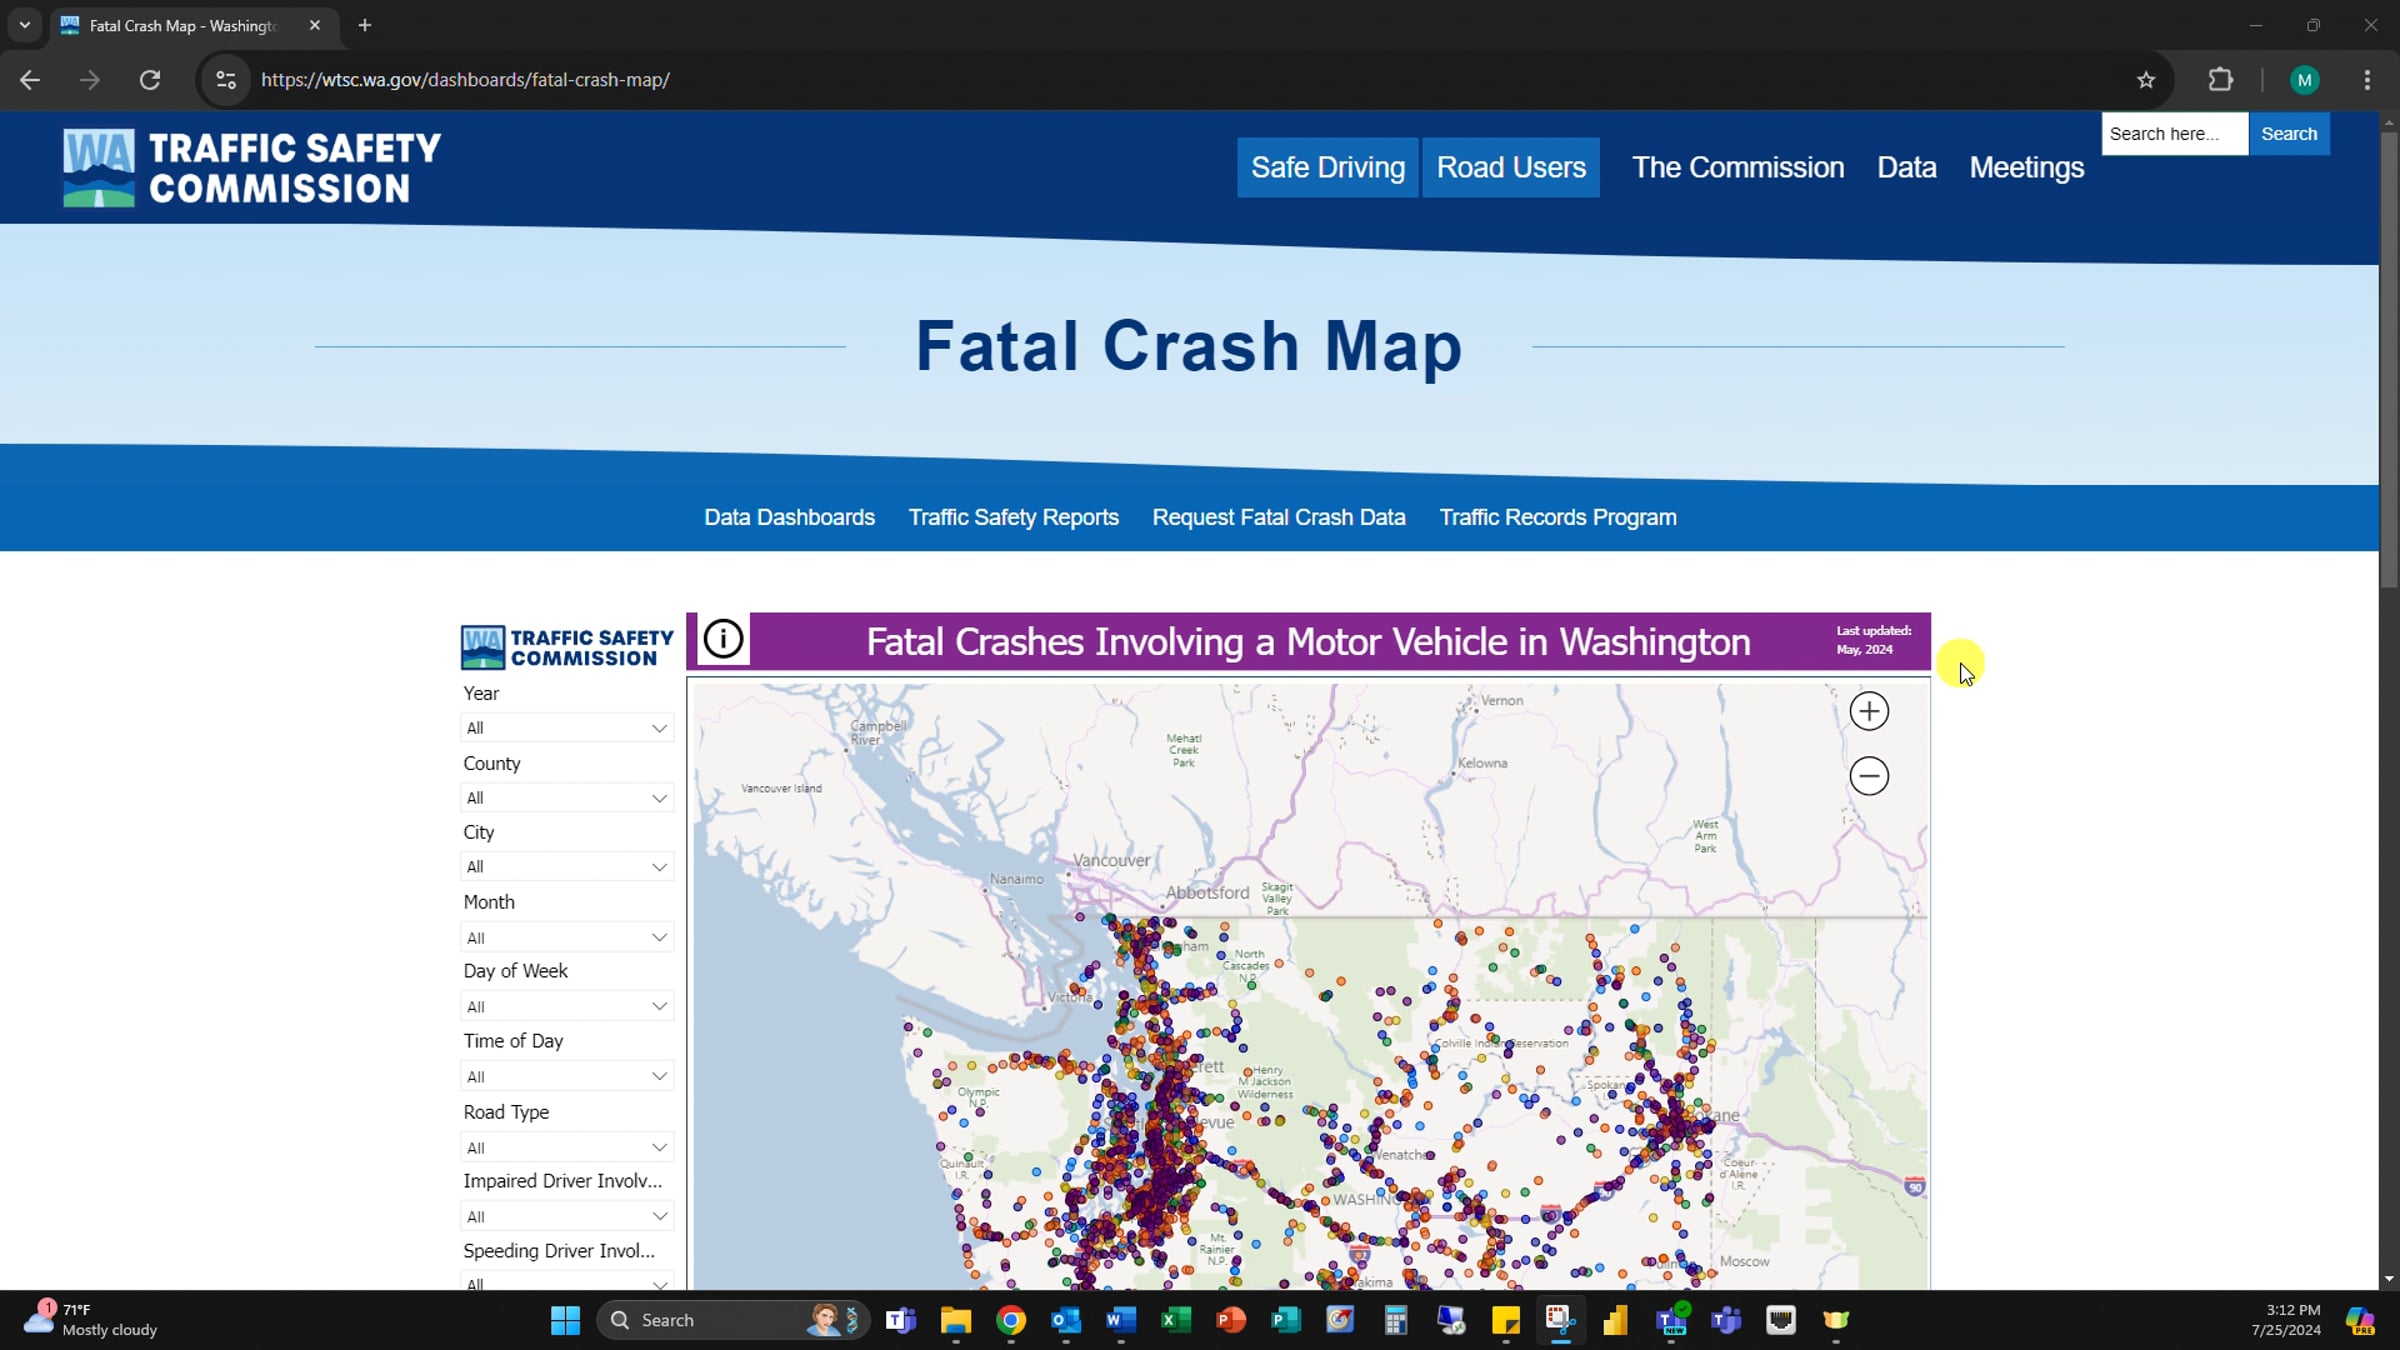The width and height of the screenshot is (2400, 1350).
Task: Reload the page with the refresh icon
Action: (x=150, y=80)
